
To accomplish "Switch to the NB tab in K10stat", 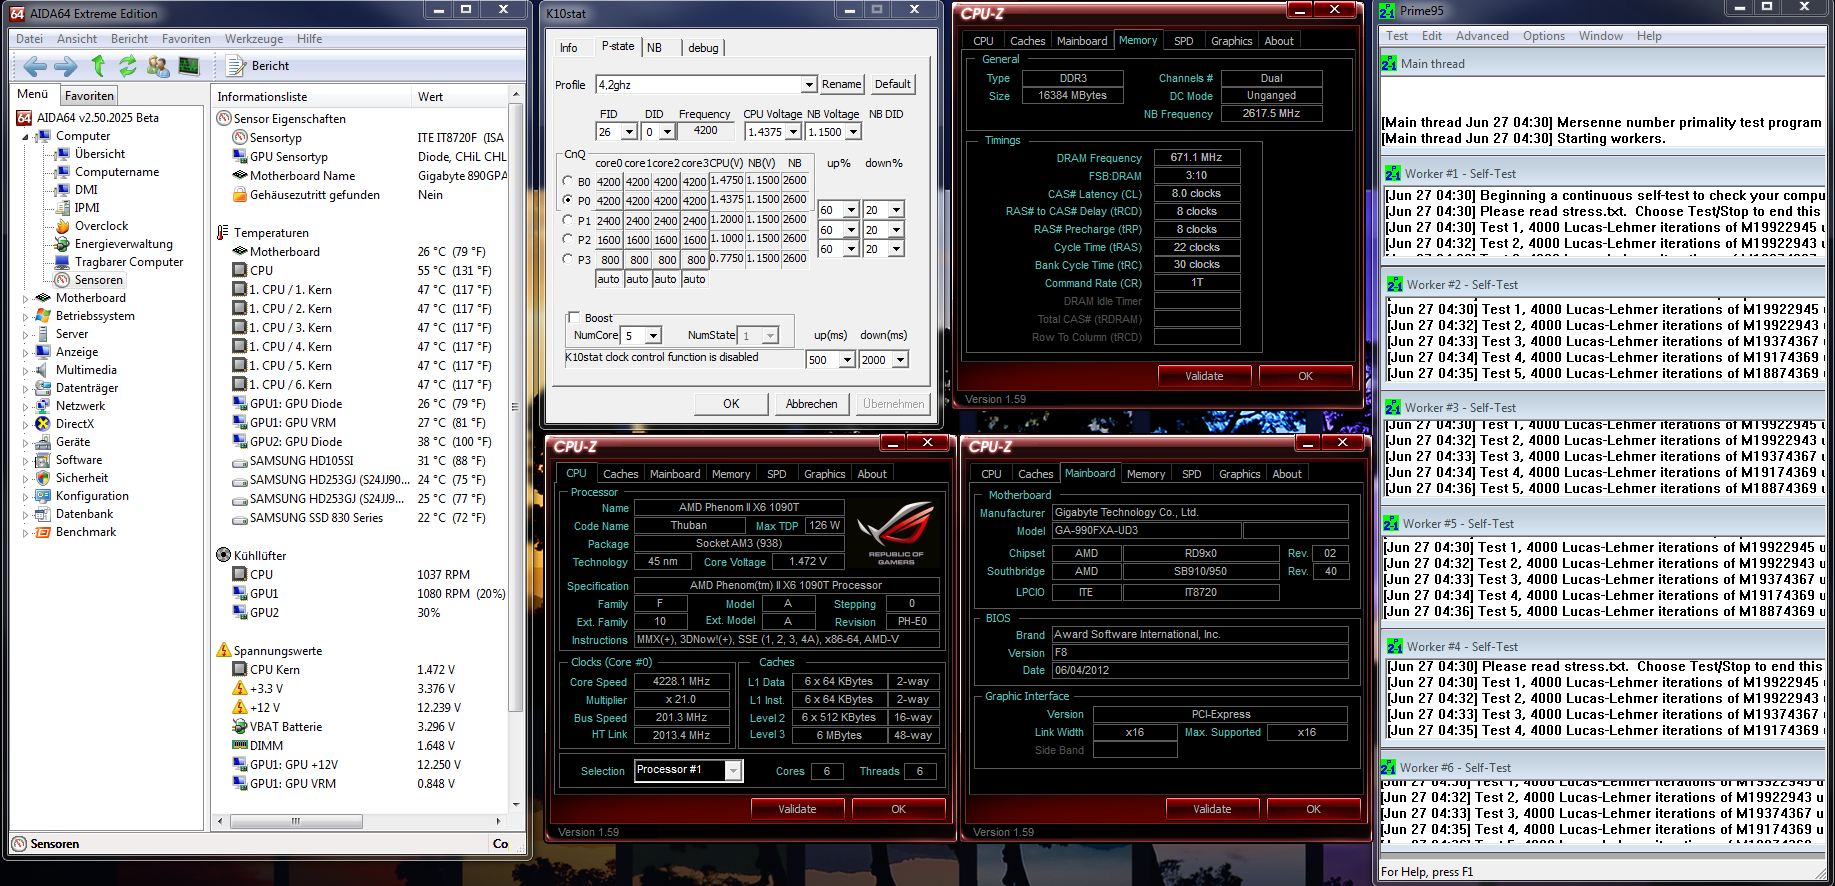I will [x=654, y=48].
